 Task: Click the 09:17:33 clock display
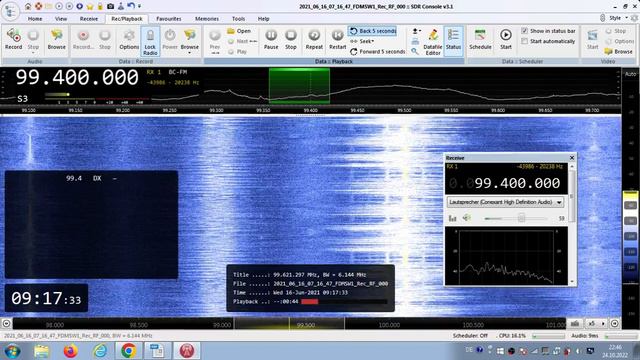point(46,298)
